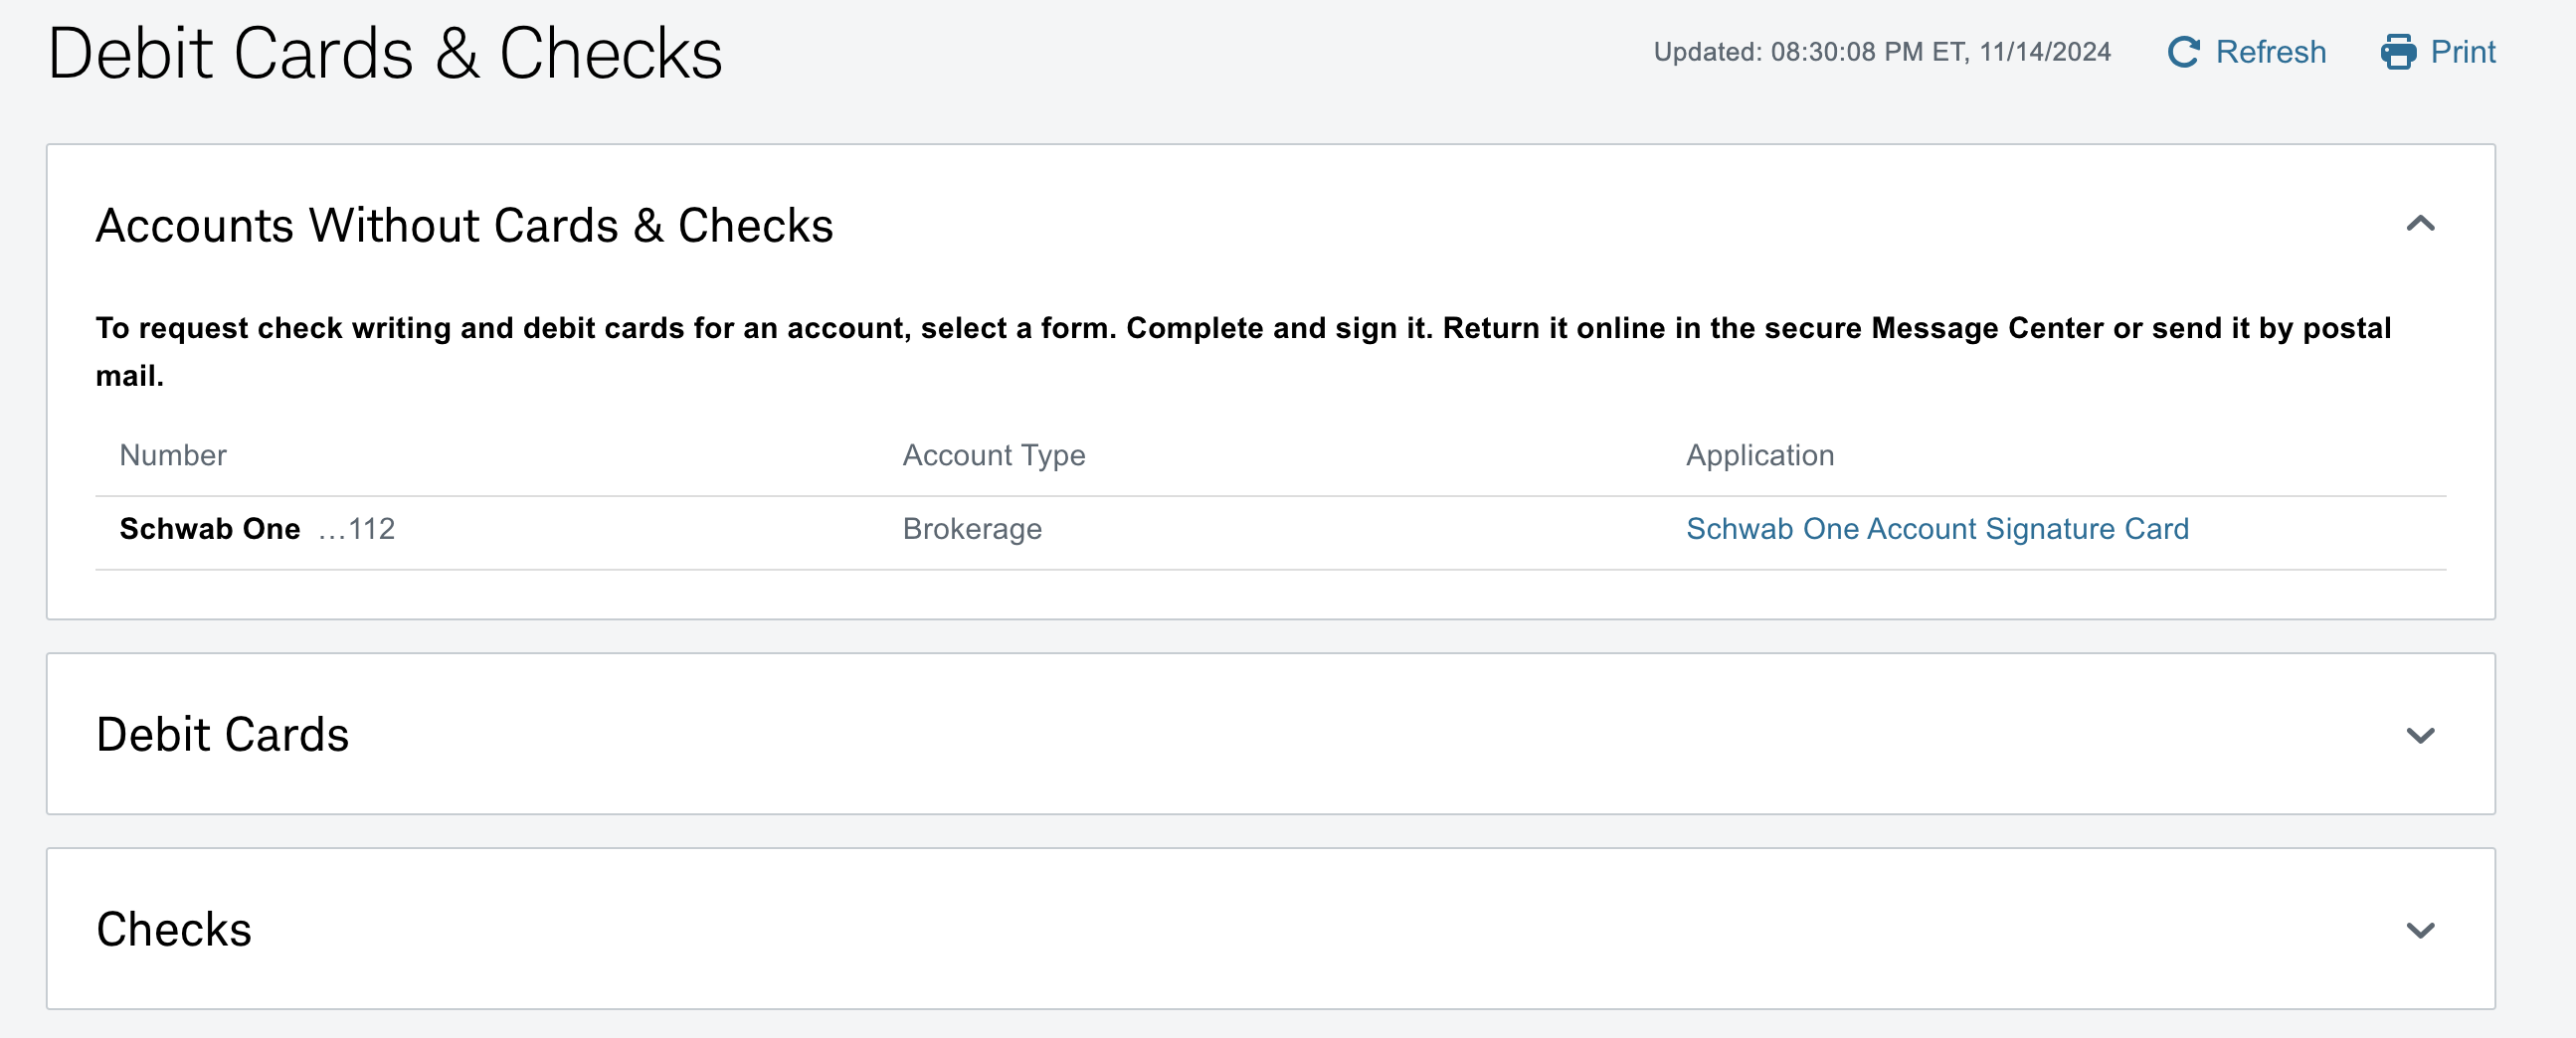The width and height of the screenshot is (2576, 1038).
Task: Click the Debit Cards section heading
Action: click(x=223, y=735)
